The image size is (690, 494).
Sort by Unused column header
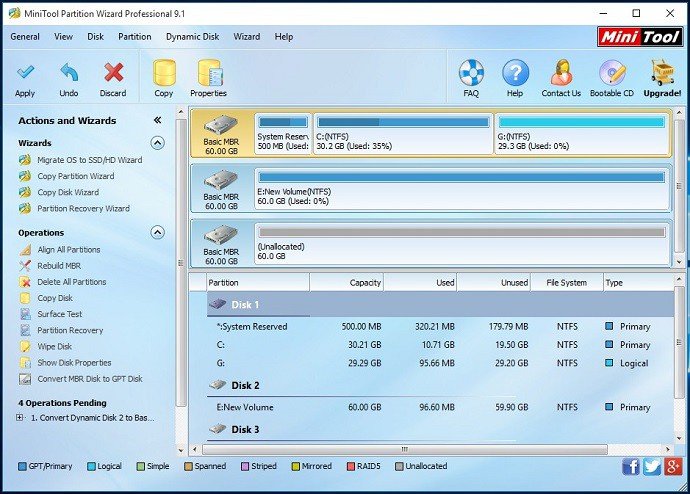(494, 282)
